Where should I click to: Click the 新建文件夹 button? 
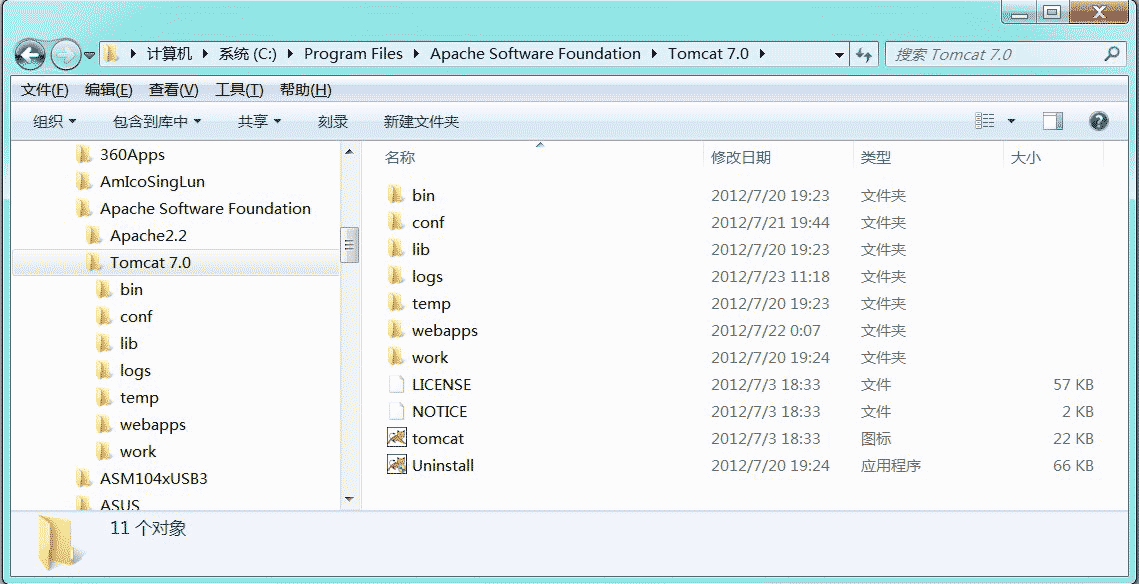(421, 121)
